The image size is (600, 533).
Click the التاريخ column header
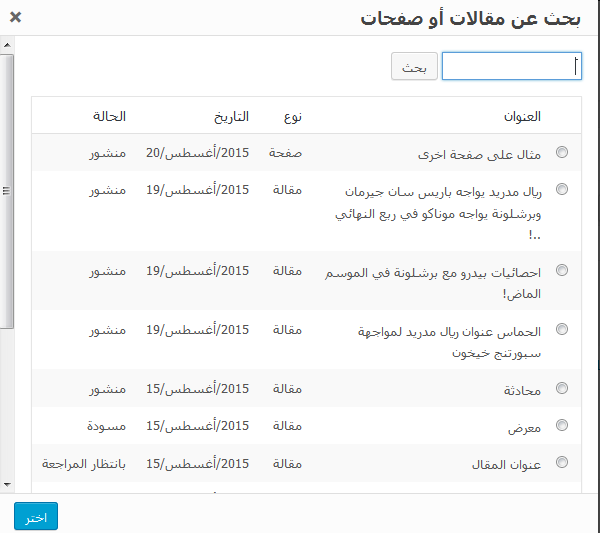coord(231,116)
